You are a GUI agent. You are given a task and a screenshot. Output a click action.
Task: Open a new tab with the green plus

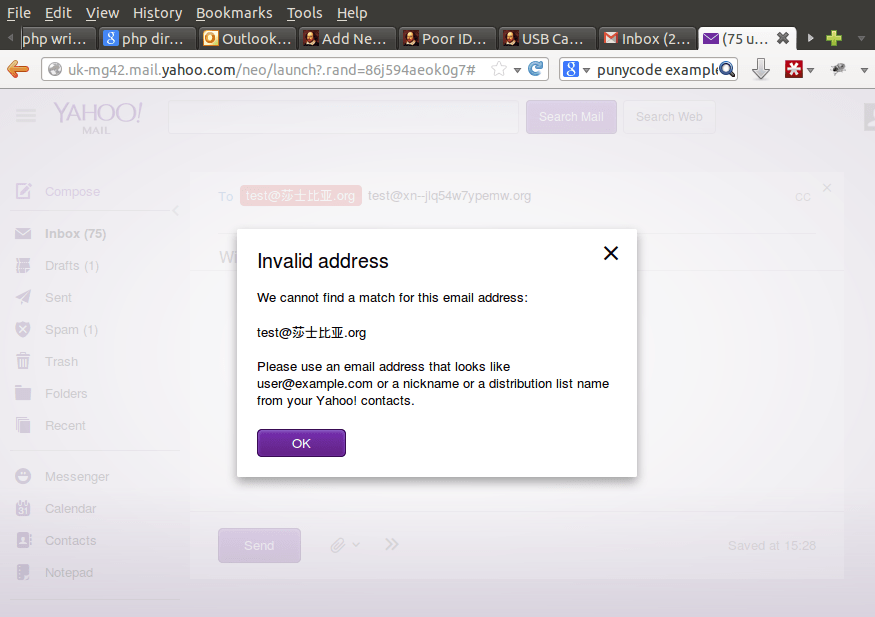click(834, 38)
